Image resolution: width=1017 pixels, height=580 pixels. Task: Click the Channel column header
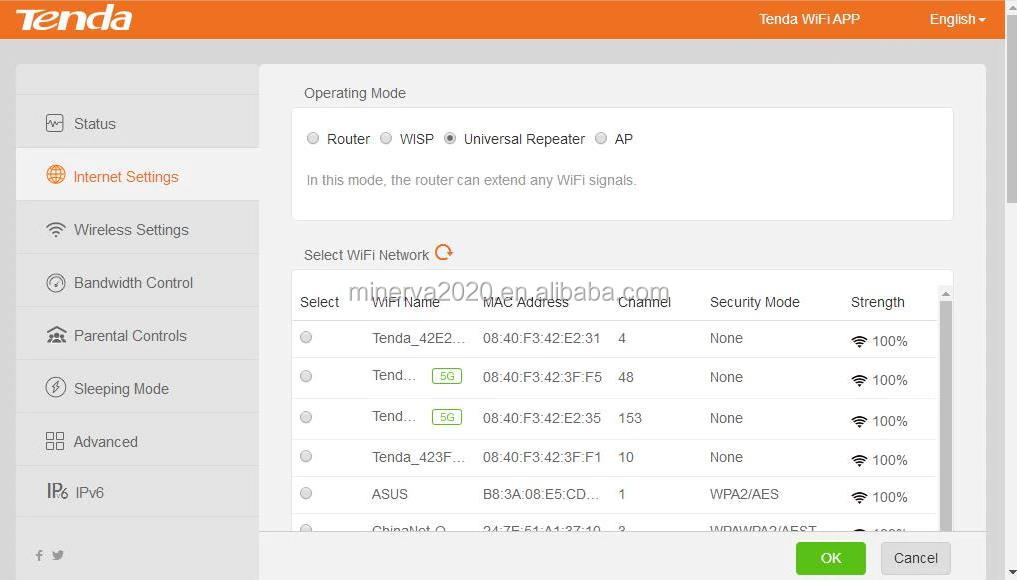(x=644, y=302)
